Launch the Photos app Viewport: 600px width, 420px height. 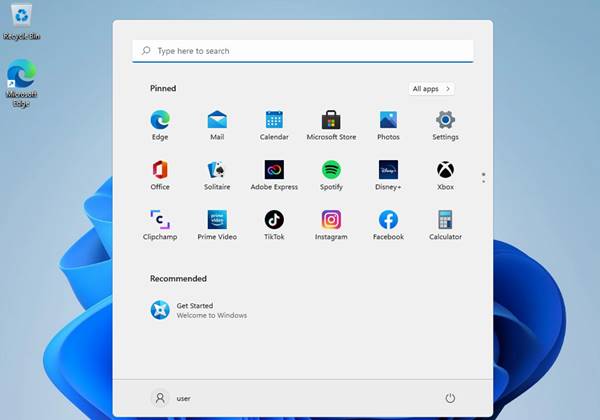click(x=388, y=125)
